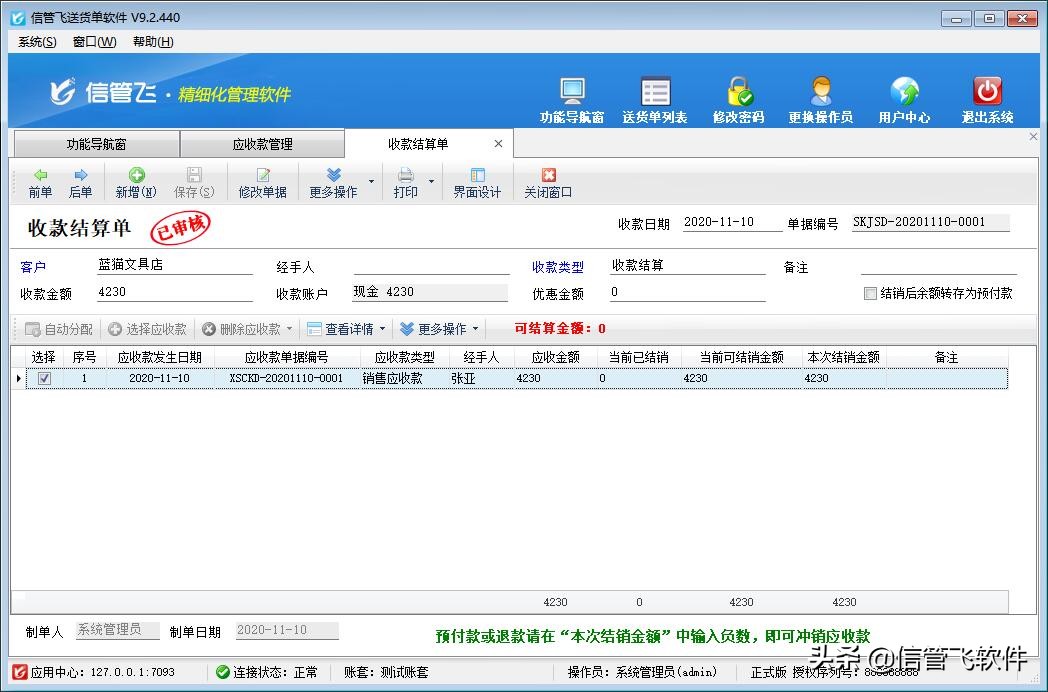Create a new record via 新增 icon
The width and height of the screenshot is (1048, 692).
point(135,182)
